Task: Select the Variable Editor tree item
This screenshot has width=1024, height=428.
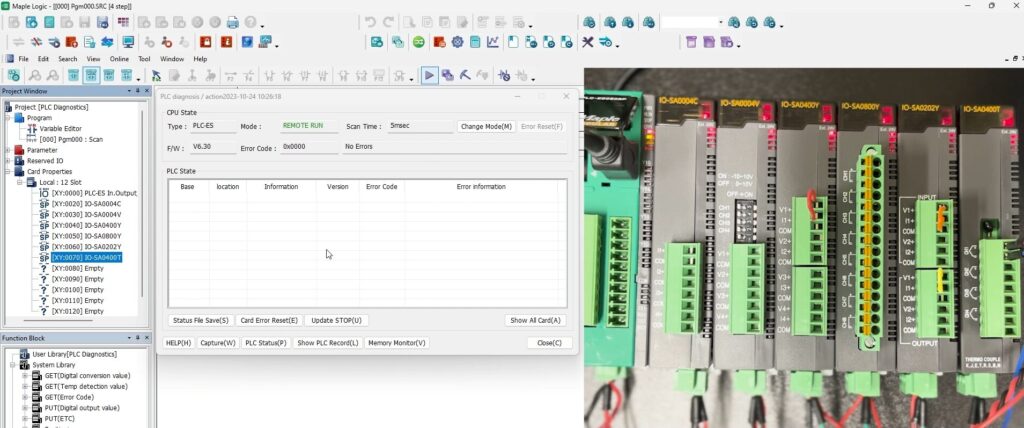Action: (x=60, y=129)
